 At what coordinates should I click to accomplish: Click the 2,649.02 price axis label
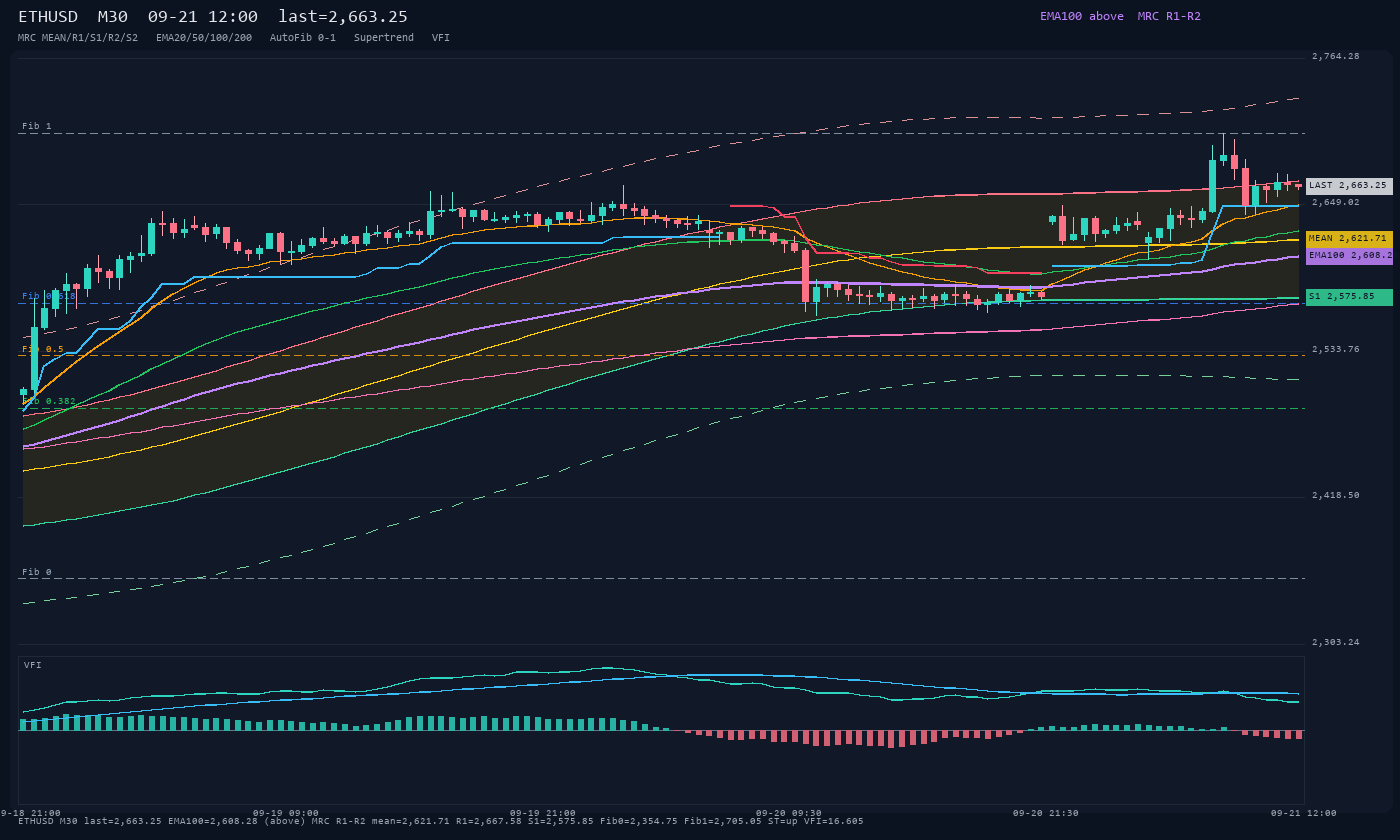[x=1336, y=203]
